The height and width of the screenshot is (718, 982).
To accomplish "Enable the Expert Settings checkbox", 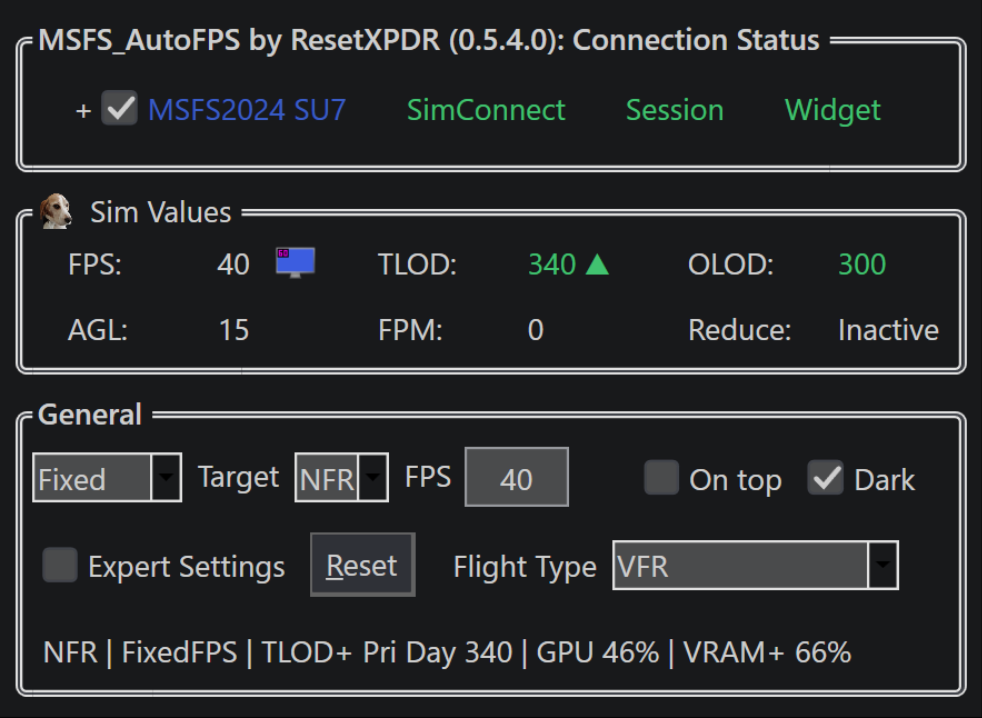I will point(60,565).
